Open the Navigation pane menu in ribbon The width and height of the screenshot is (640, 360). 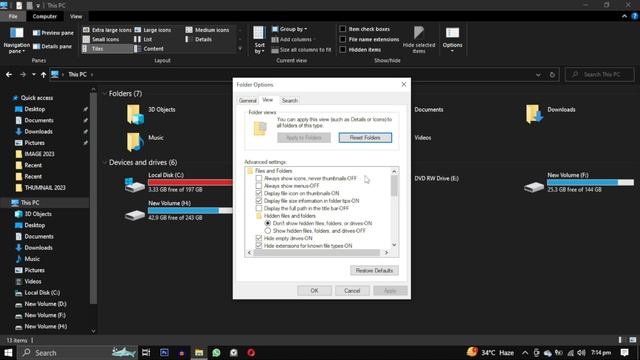[x=16, y=40]
